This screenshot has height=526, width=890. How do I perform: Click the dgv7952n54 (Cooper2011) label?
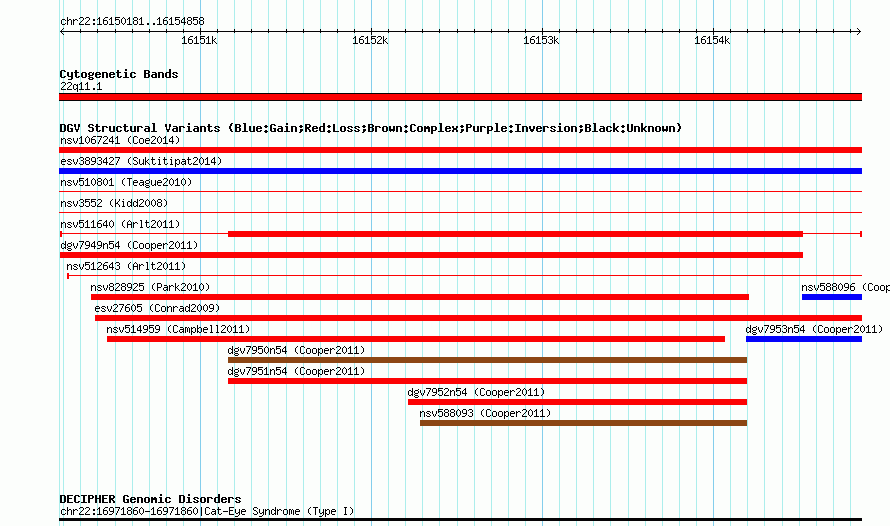click(x=476, y=392)
